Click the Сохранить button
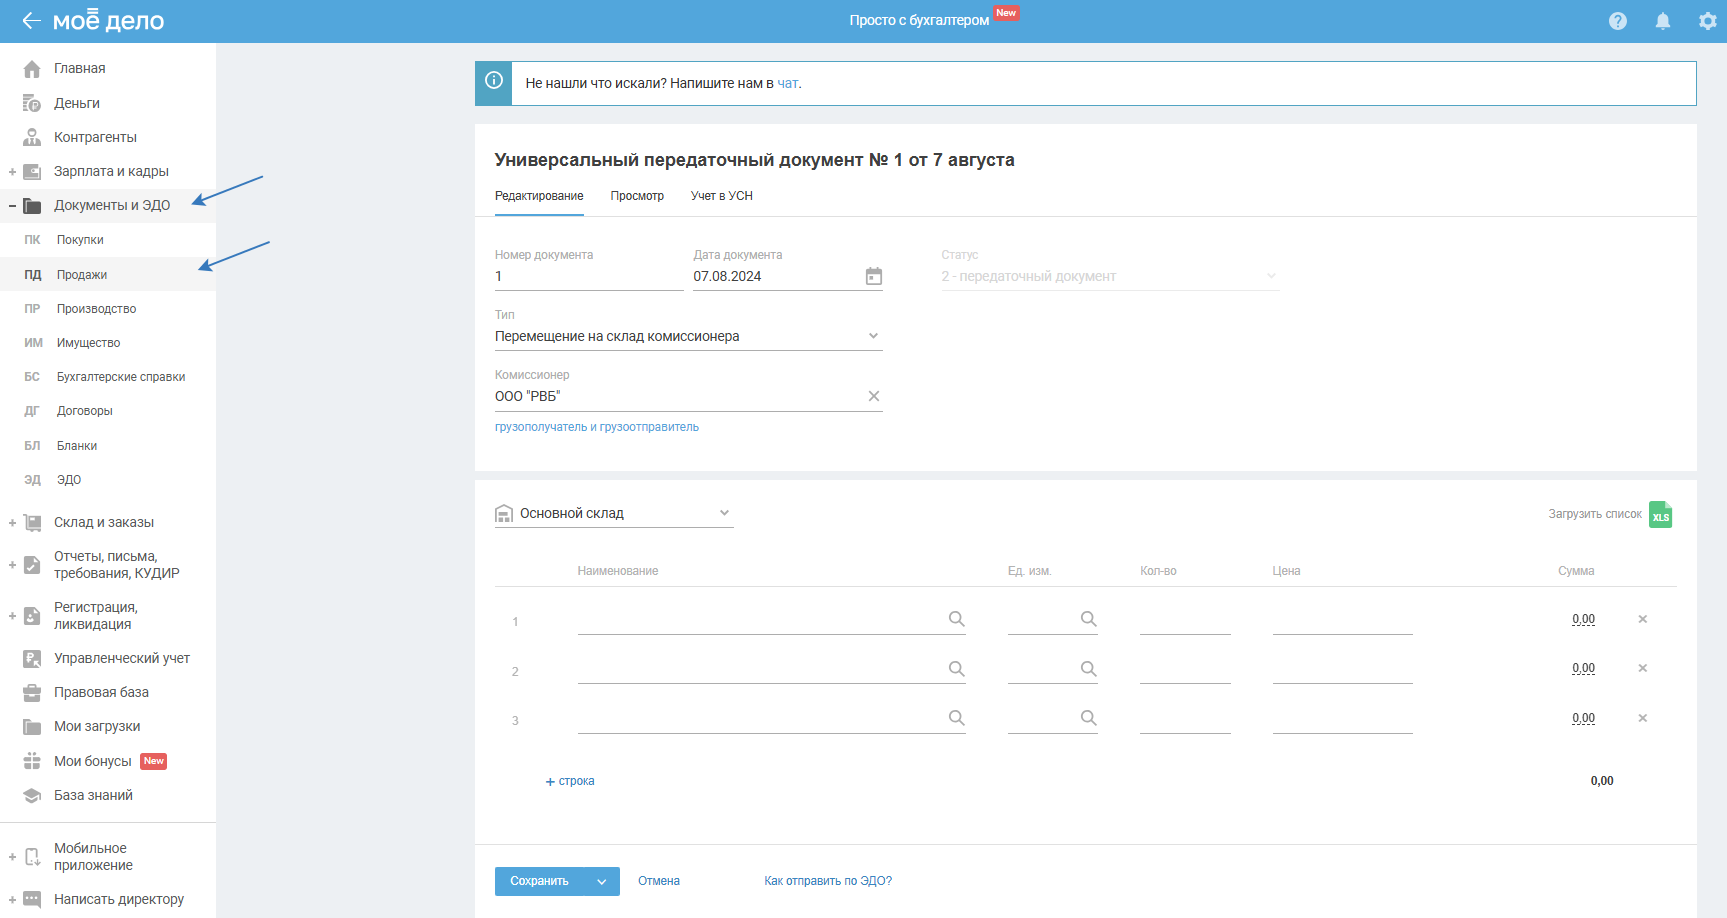 (x=540, y=881)
